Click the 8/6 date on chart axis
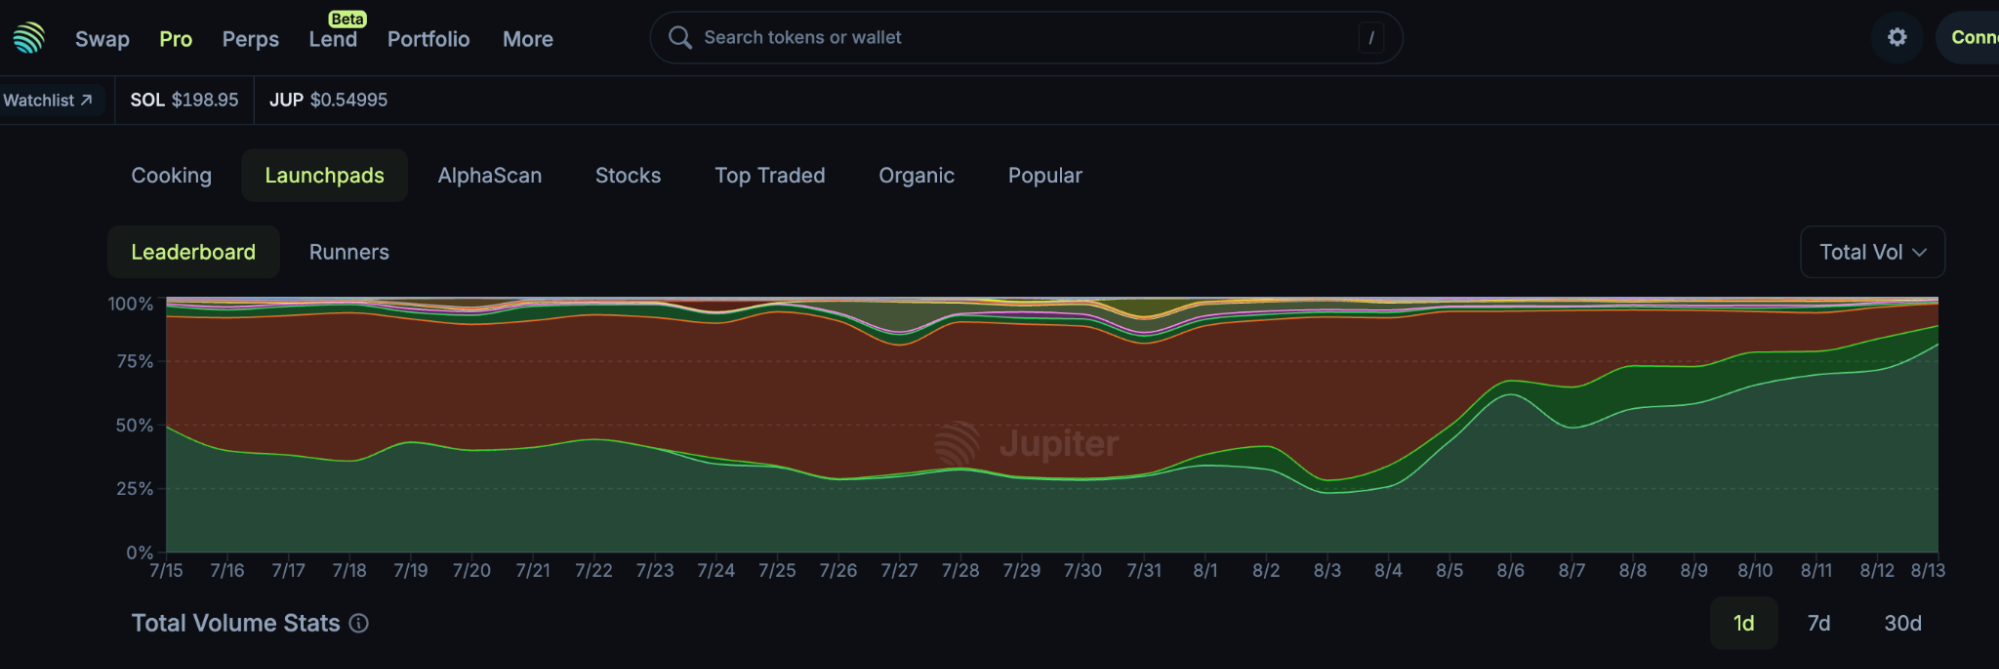Image resolution: width=1999 pixels, height=669 pixels. (1510, 570)
